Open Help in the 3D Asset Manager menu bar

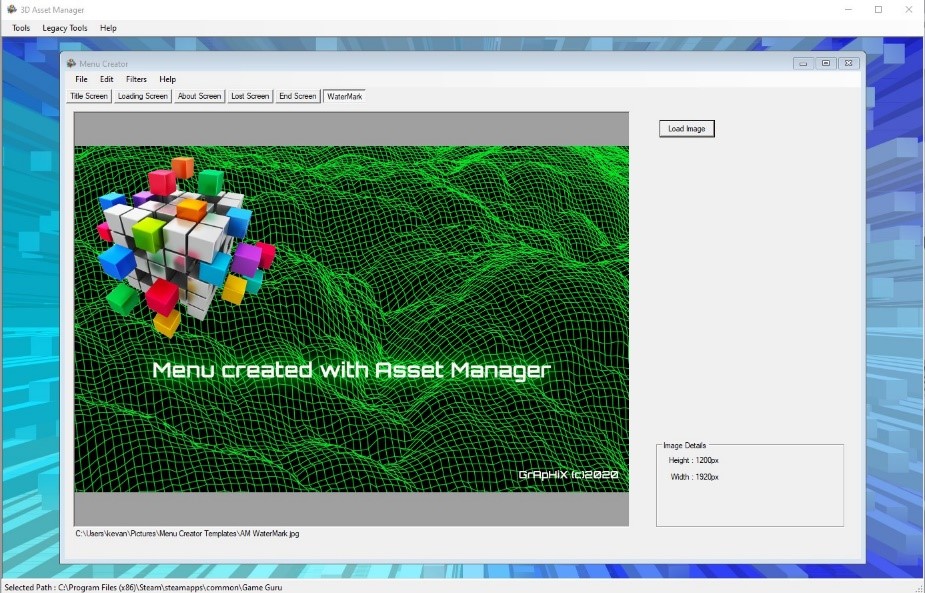pyautogui.click(x=108, y=28)
